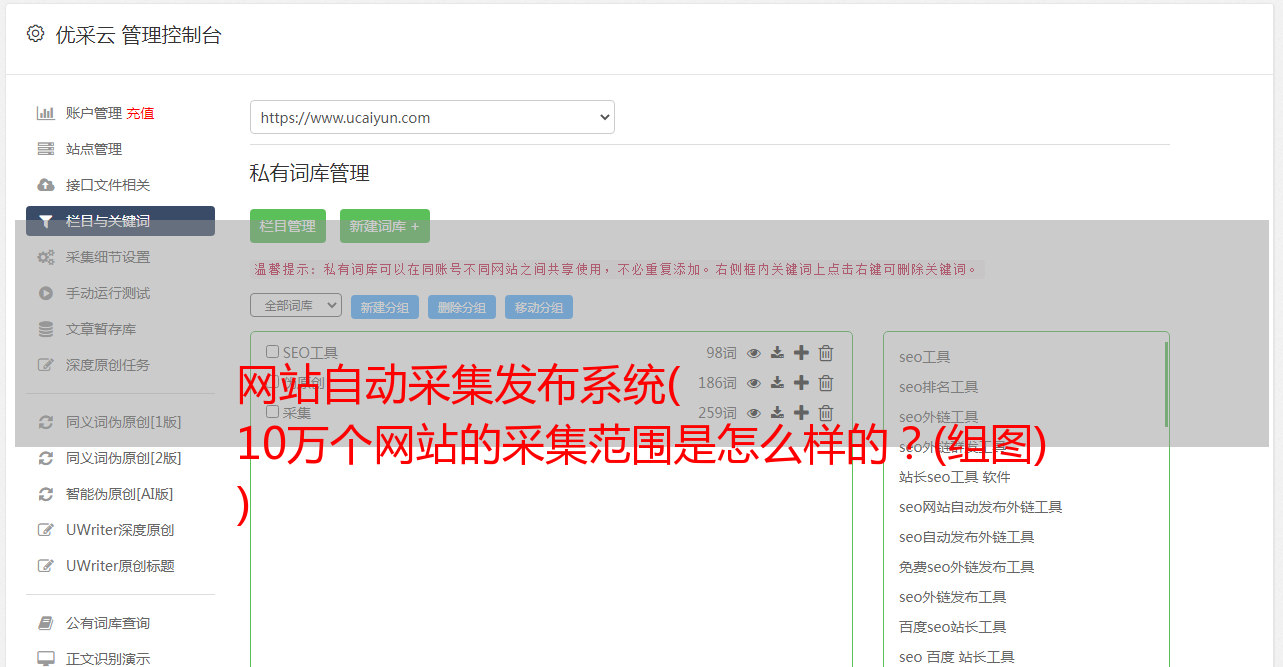Add keywords via plus in 186词 row
The height and width of the screenshot is (667, 1283).
801,382
